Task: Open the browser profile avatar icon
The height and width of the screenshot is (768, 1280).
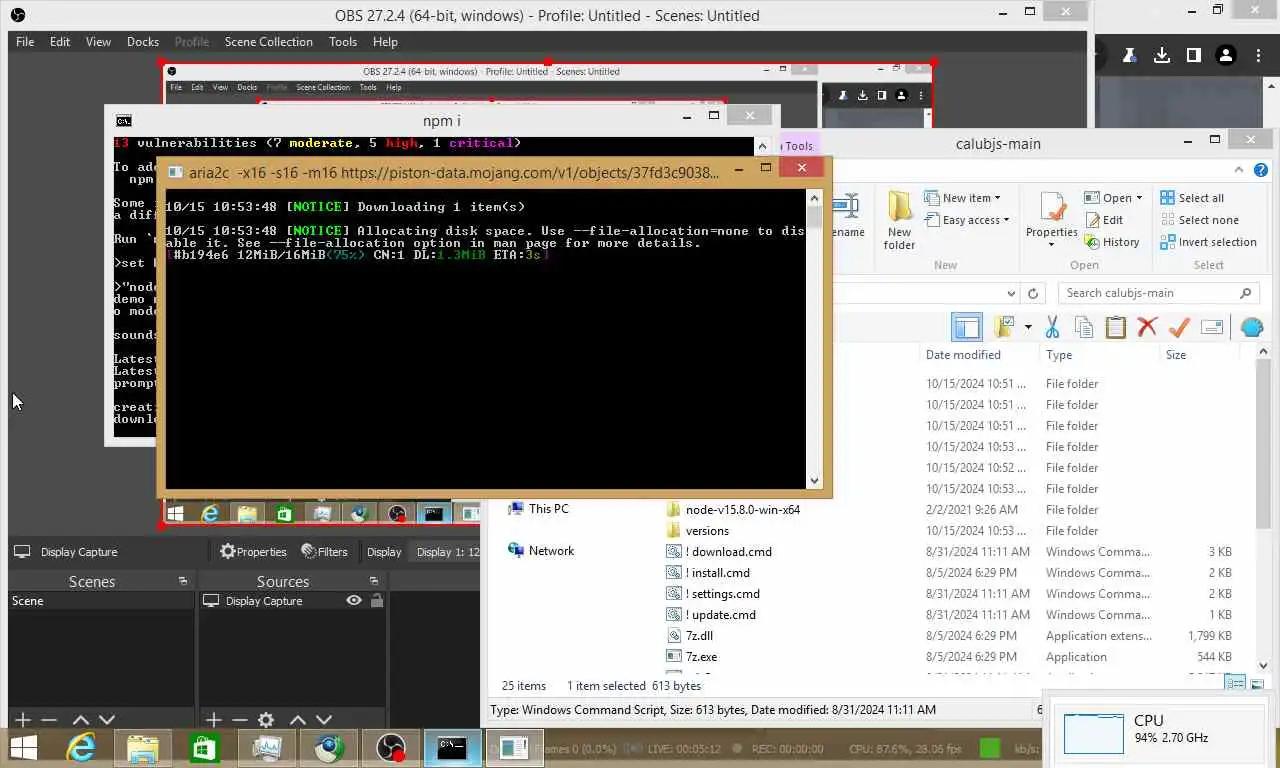Action: 1226,56
